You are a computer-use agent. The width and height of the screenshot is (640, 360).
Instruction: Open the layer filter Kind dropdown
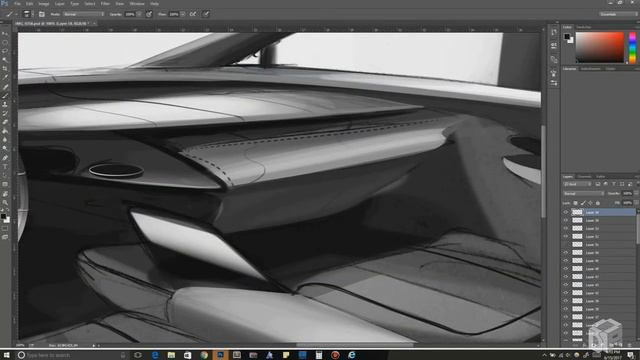tap(577, 184)
